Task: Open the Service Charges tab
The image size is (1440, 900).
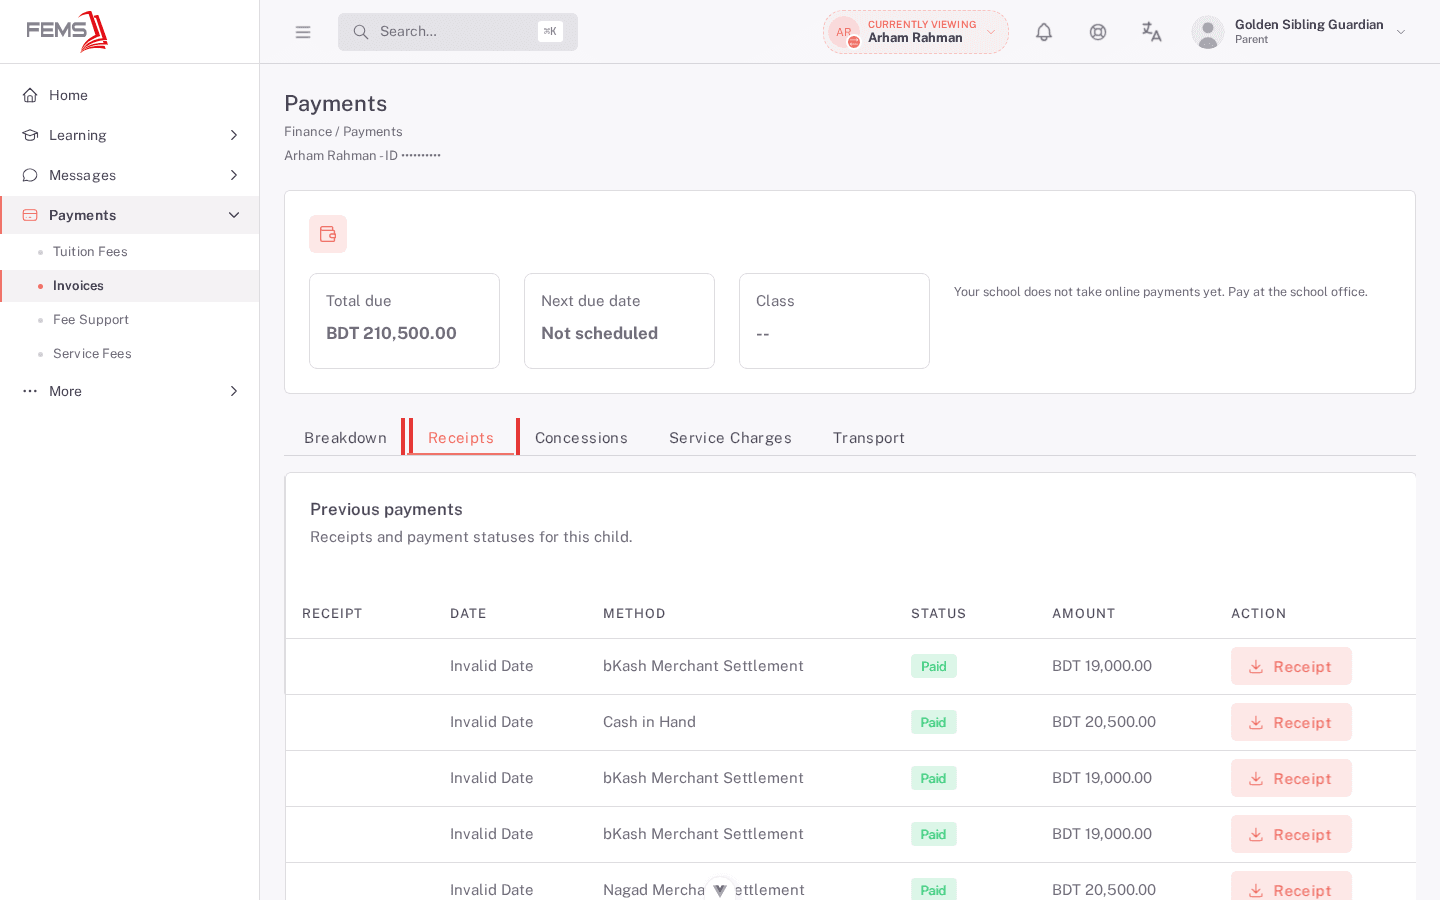Action: (730, 438)
